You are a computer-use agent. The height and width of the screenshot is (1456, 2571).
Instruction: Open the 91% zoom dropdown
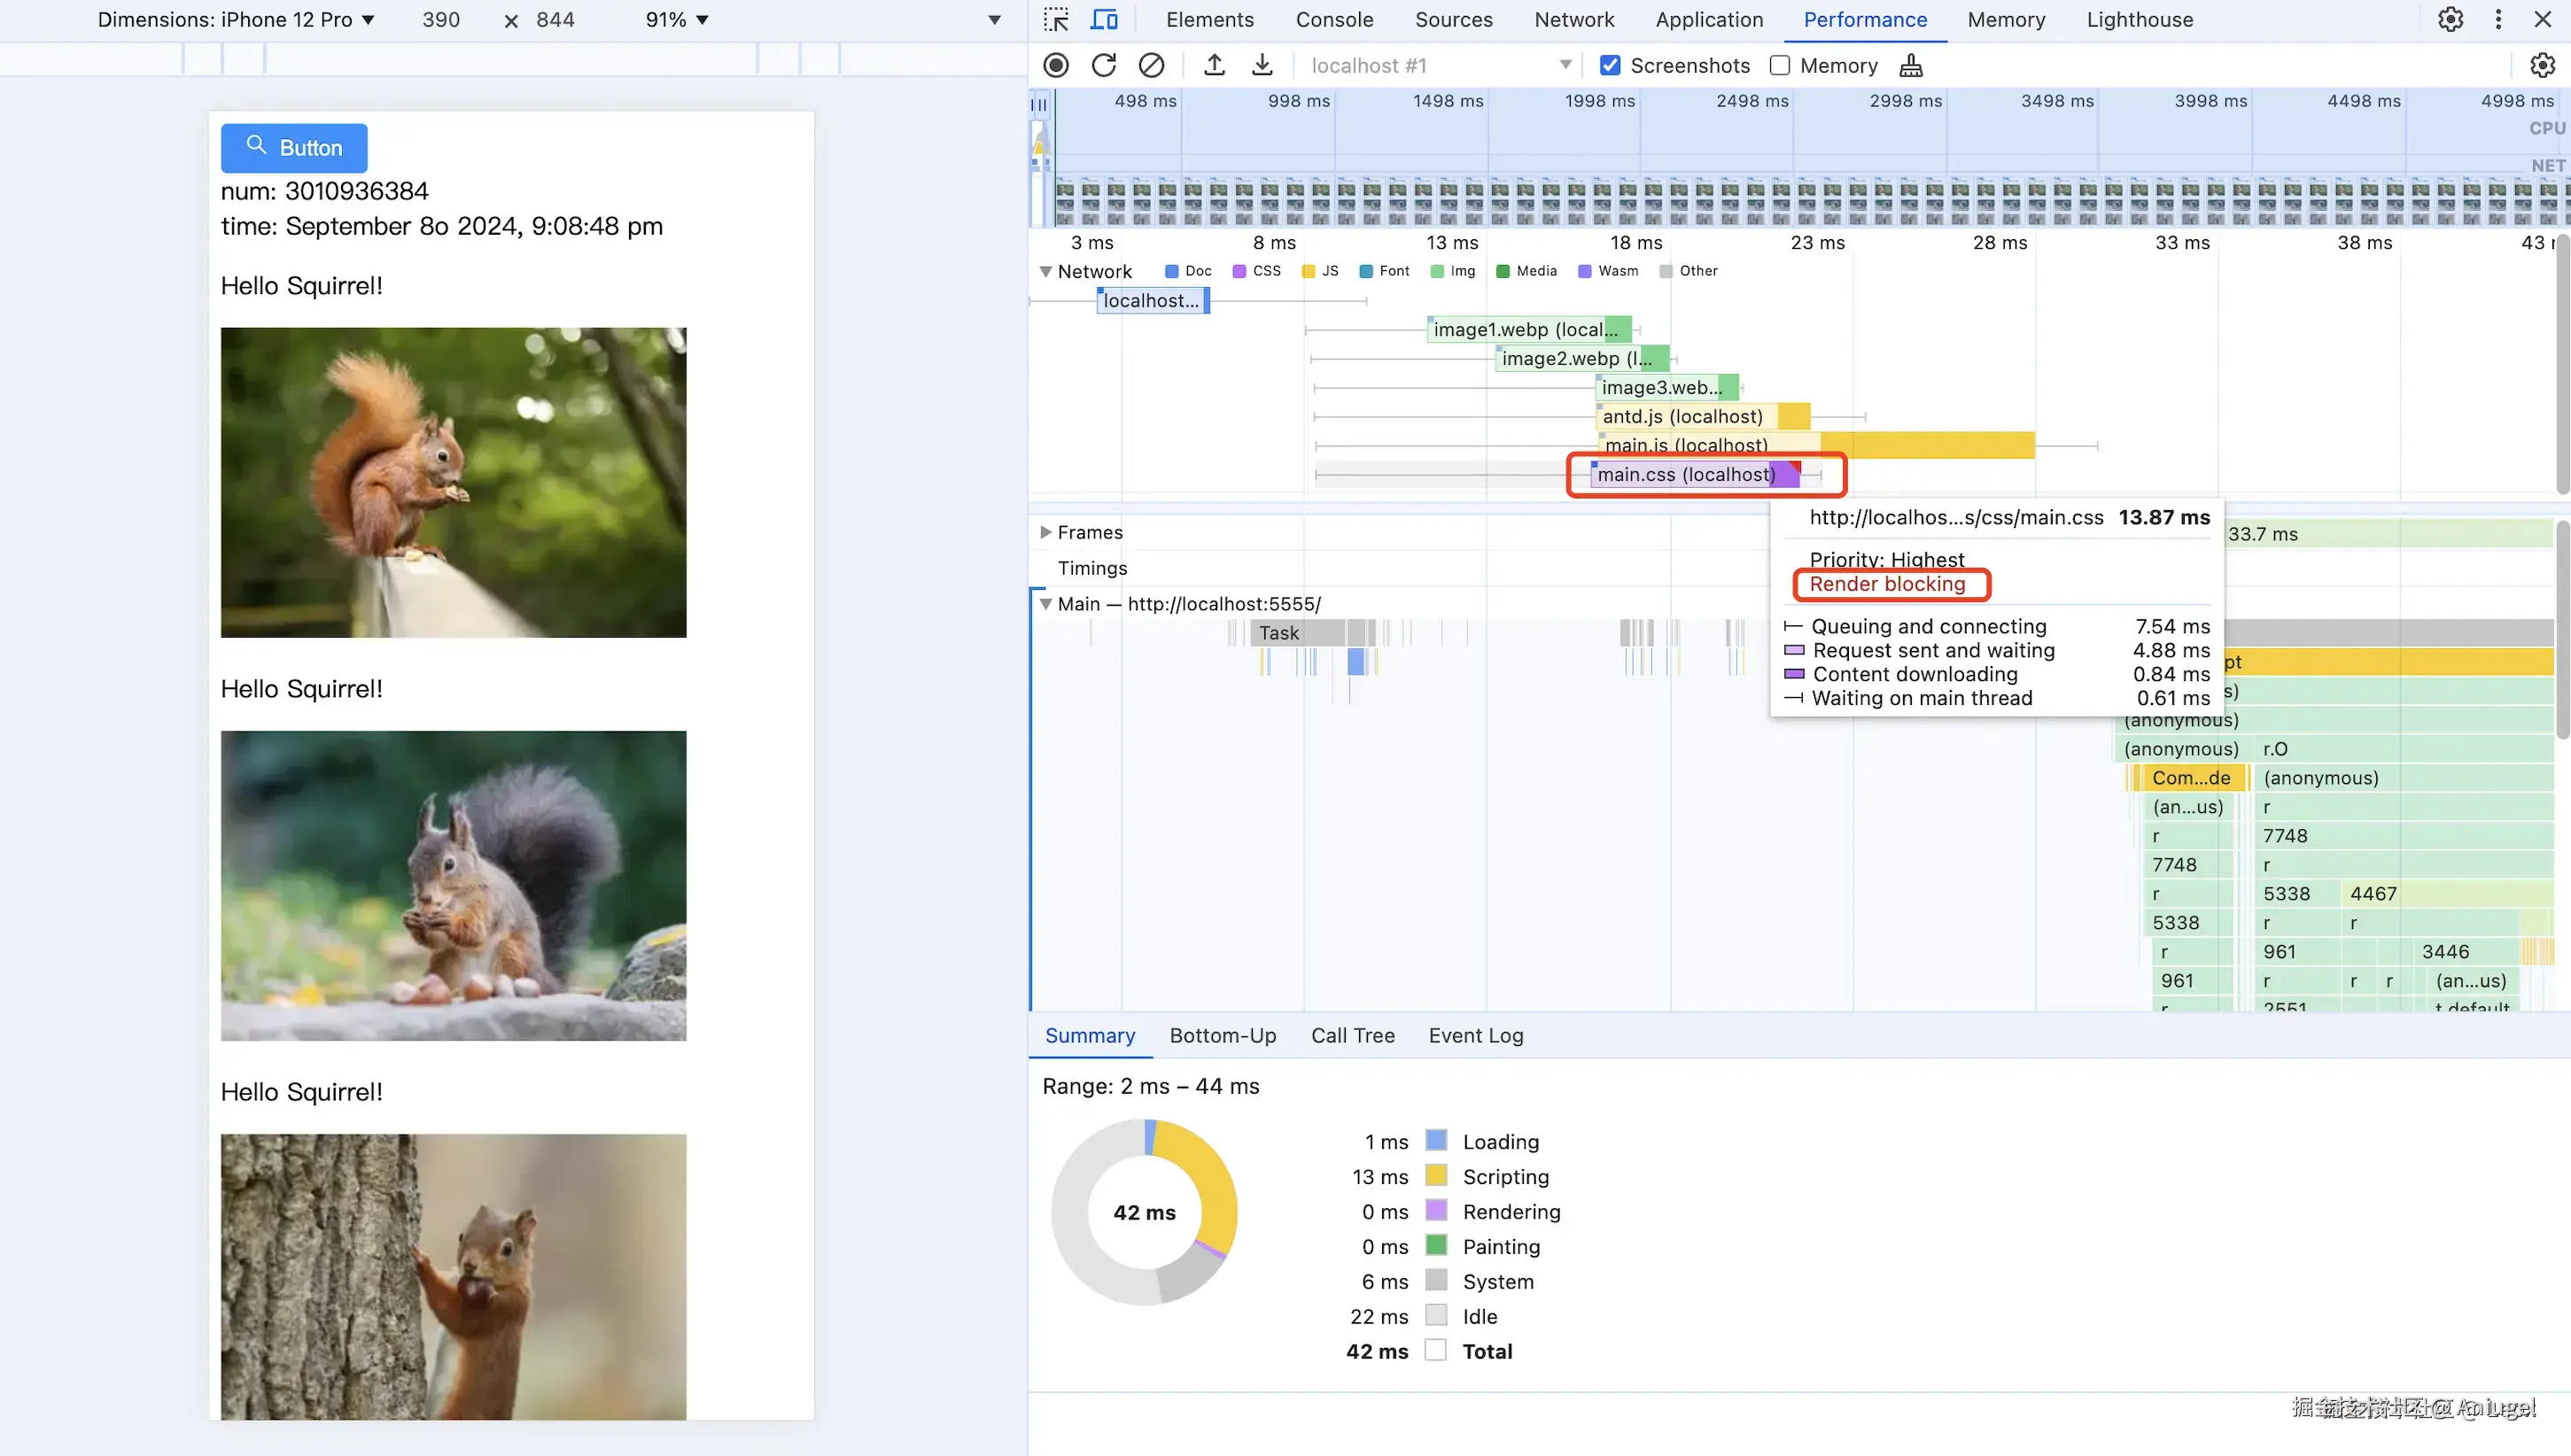[677, 19]
